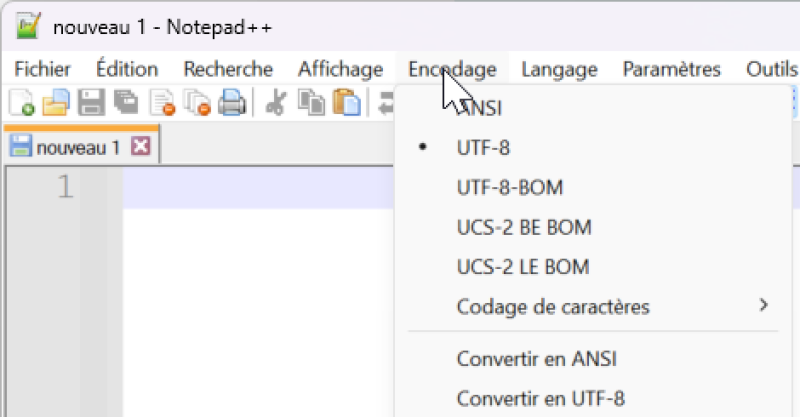Viewport: 800px width, 417px height.
Task: Click line number 1 in the margin
Action: click(x=65, y=187)
